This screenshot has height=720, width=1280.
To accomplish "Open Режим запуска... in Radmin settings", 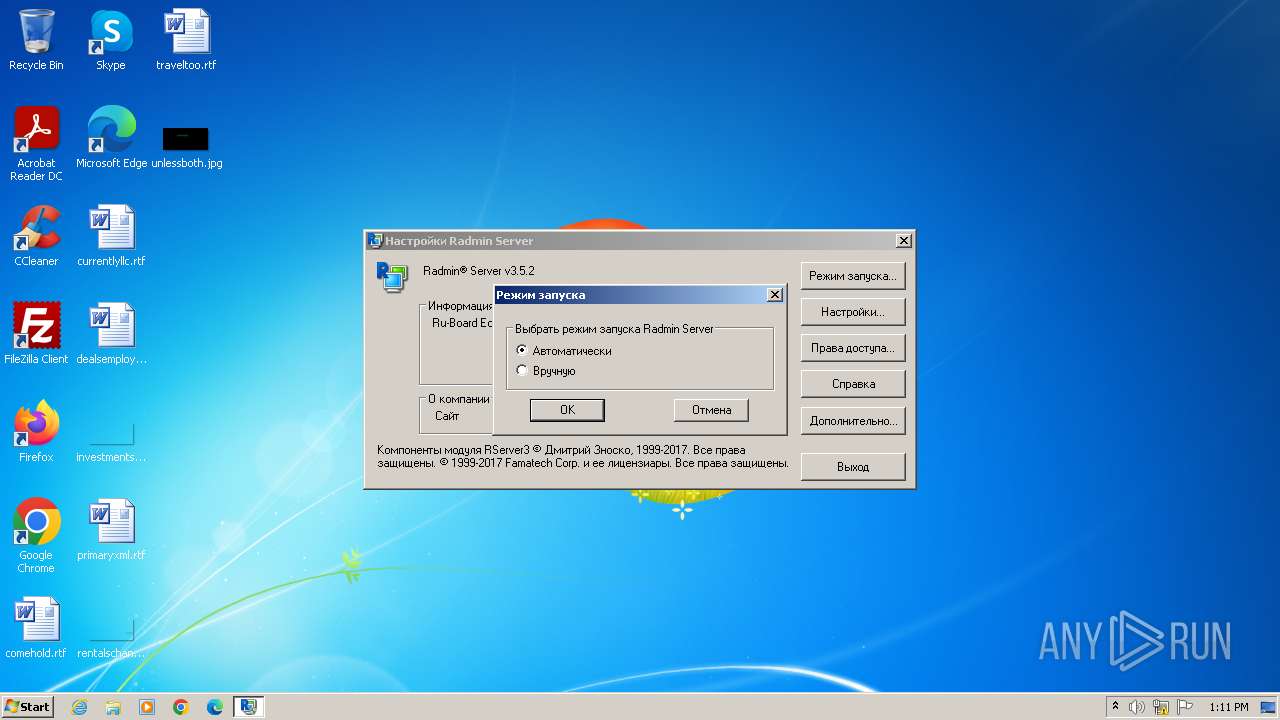I will (x=853, y=276).
